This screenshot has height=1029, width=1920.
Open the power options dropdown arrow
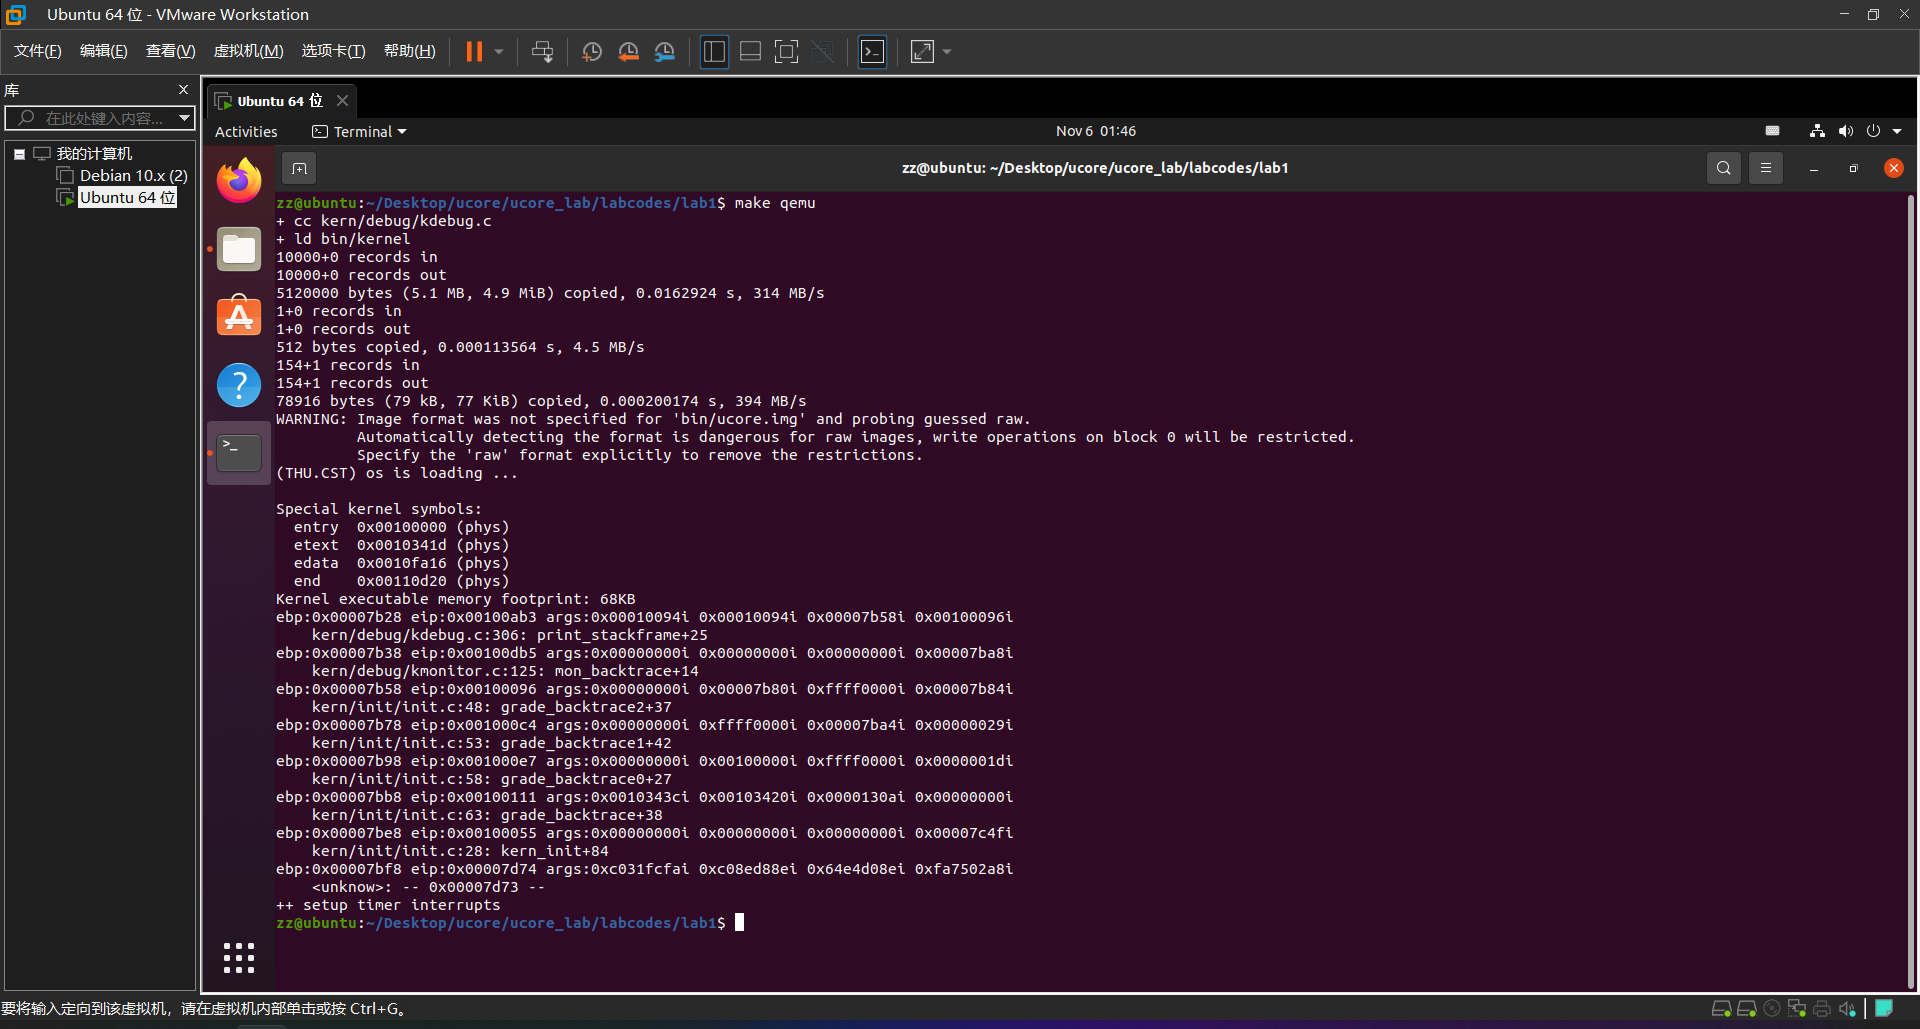(499, 52)
